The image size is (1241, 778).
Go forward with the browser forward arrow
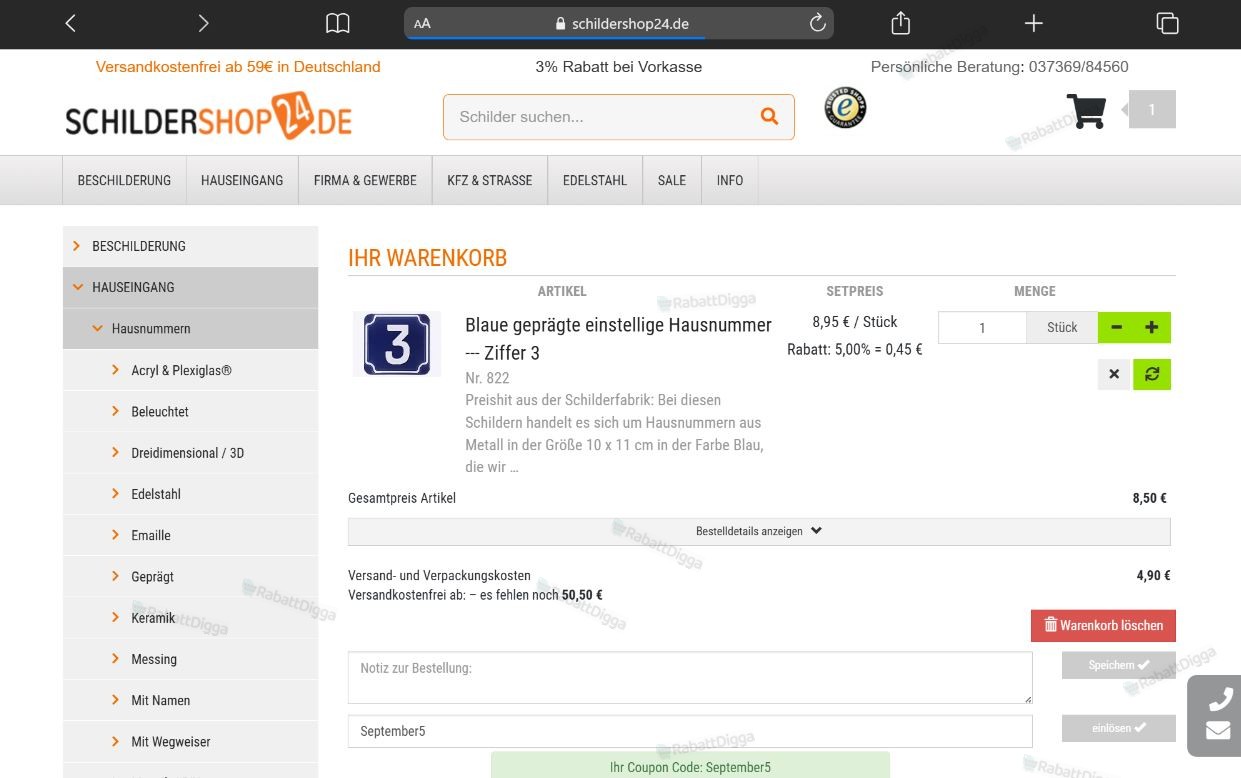pos(203,23)
